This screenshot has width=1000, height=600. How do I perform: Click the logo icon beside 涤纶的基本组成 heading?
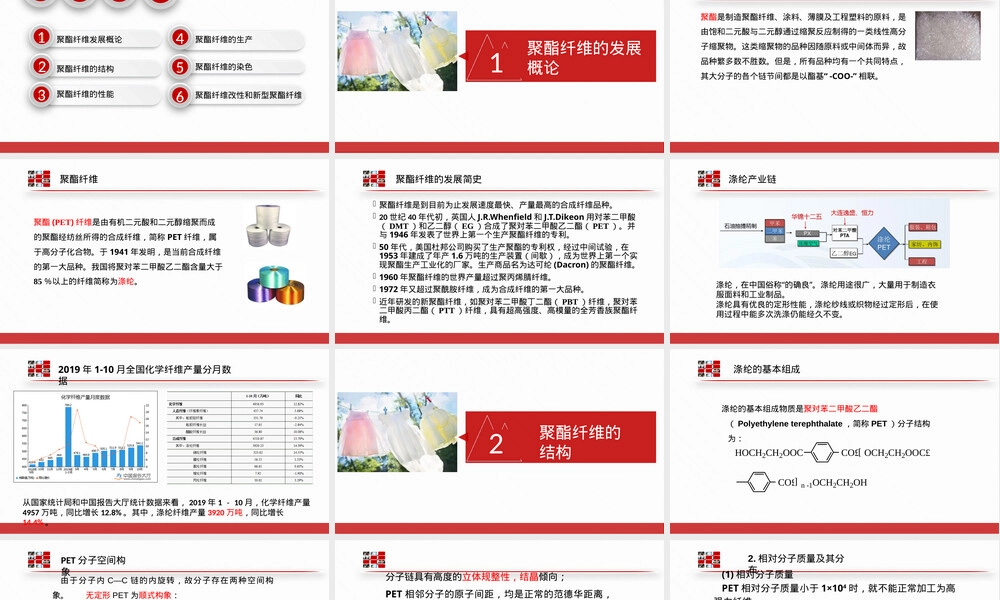709,369
